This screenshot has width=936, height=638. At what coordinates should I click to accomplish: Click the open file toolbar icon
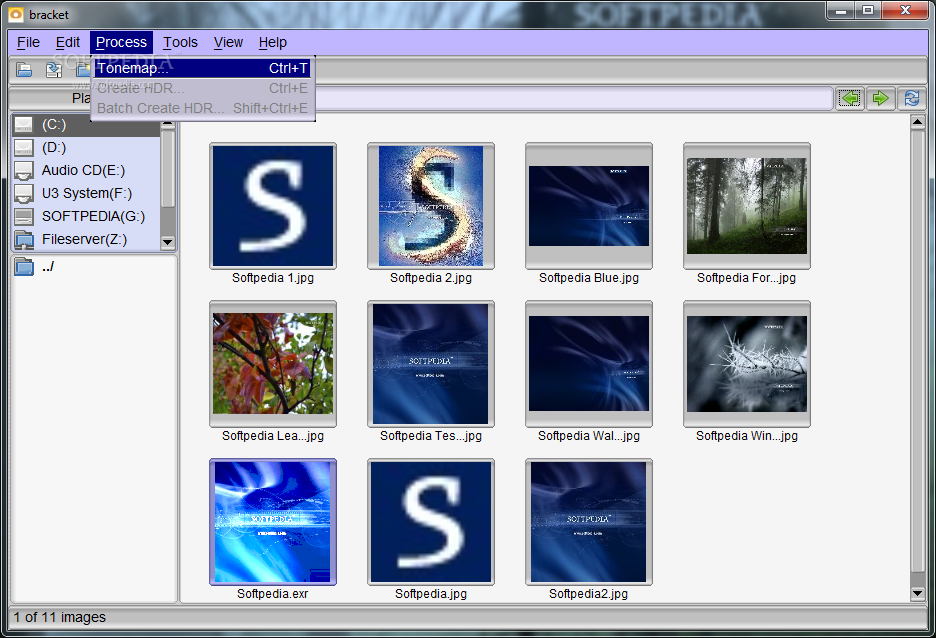point(24,70)
